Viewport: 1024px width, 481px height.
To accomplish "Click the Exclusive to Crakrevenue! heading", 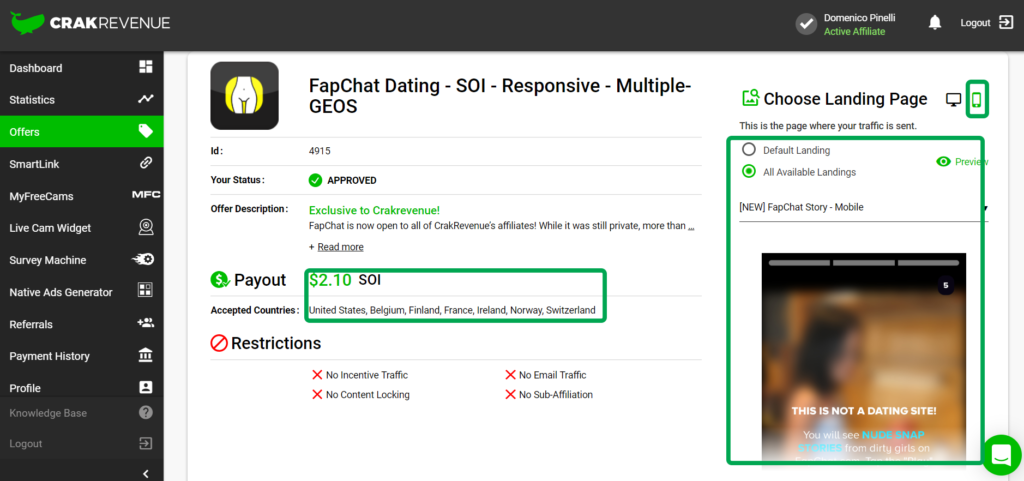I will (374, 210).
